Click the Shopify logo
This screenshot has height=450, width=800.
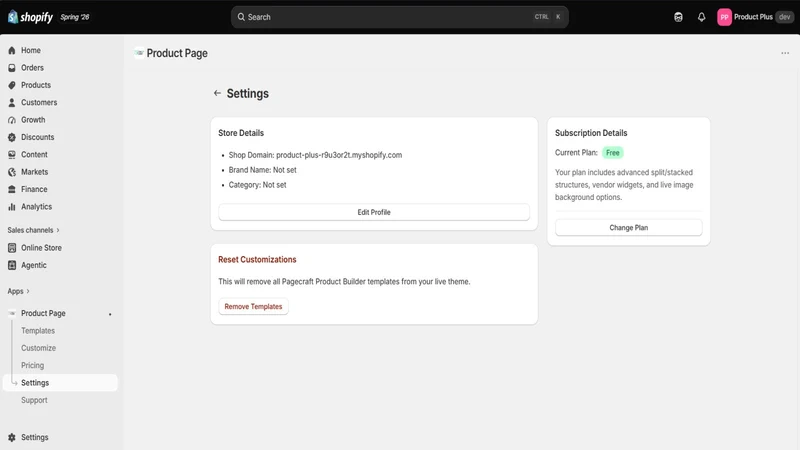(30, 17)
